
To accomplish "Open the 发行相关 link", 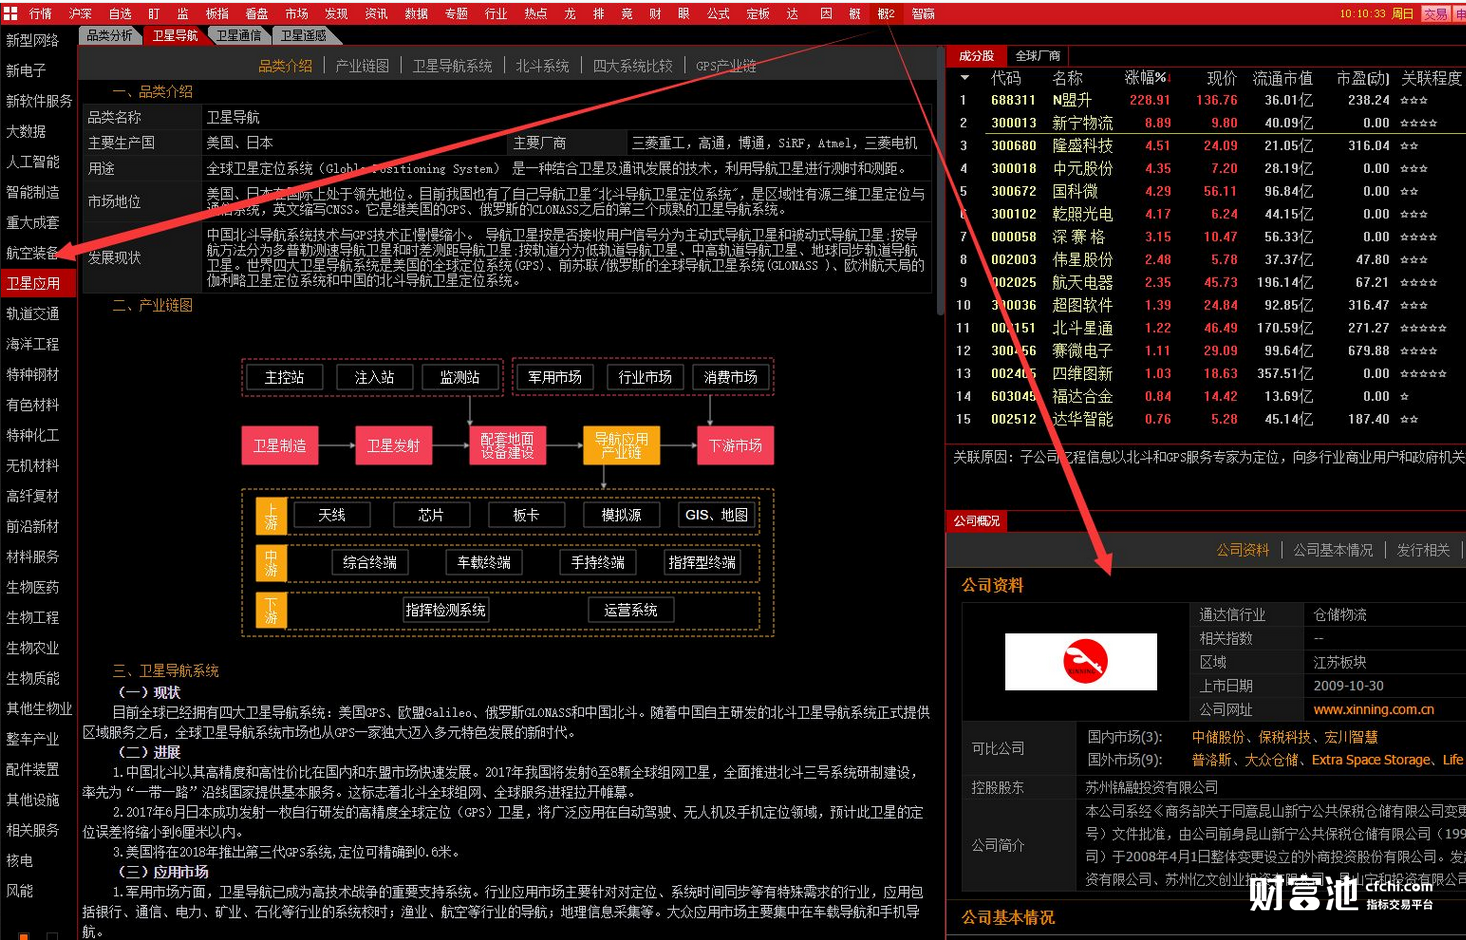I will (x=1423, y=551).
